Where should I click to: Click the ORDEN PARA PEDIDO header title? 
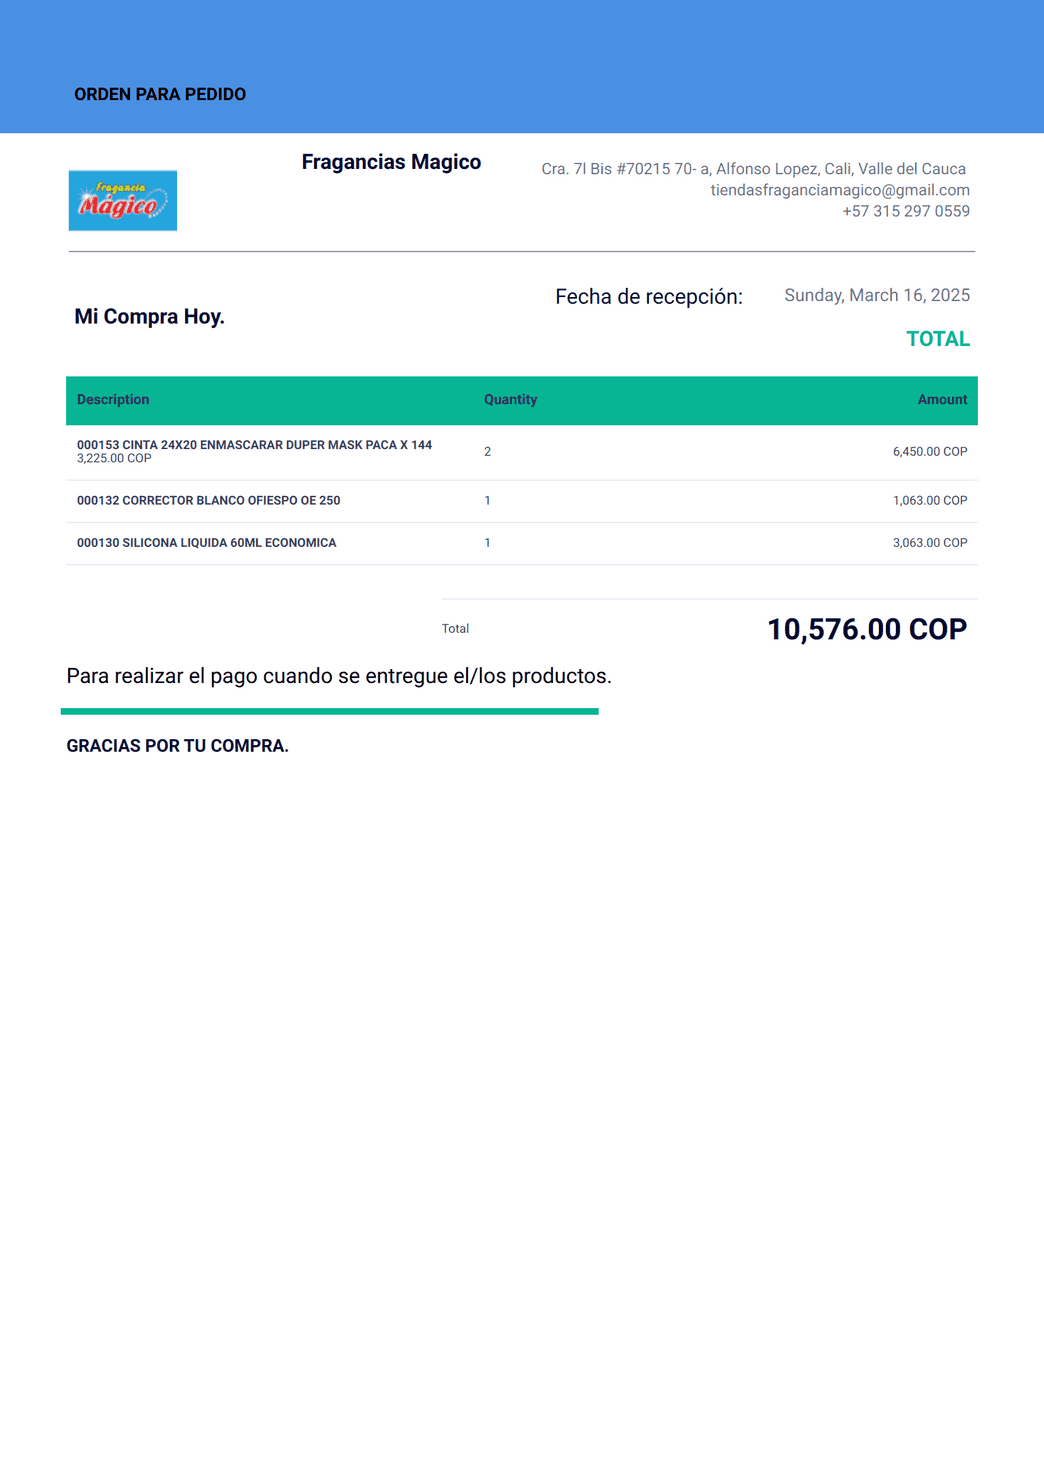(160, 94)
